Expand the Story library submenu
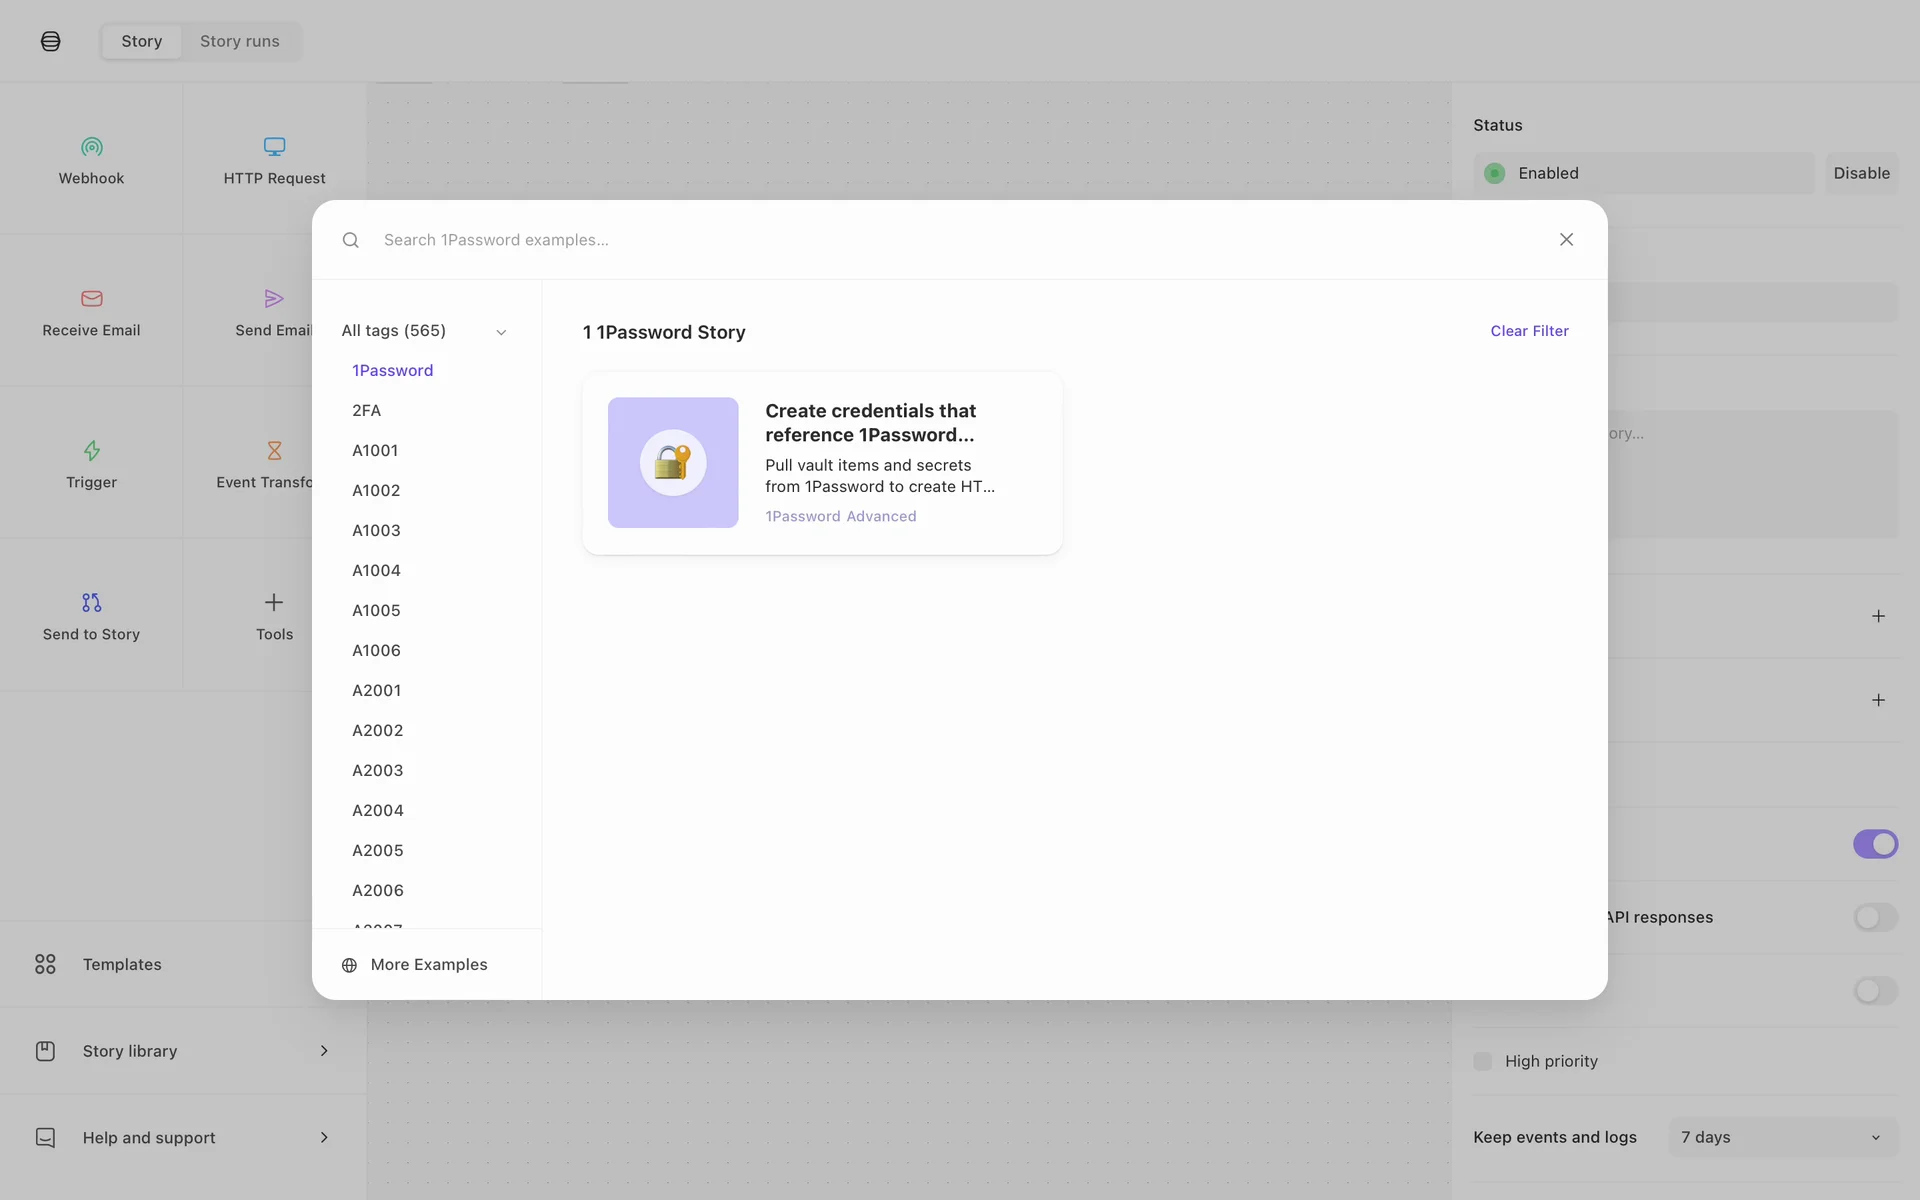 (x=324, y=1051)
